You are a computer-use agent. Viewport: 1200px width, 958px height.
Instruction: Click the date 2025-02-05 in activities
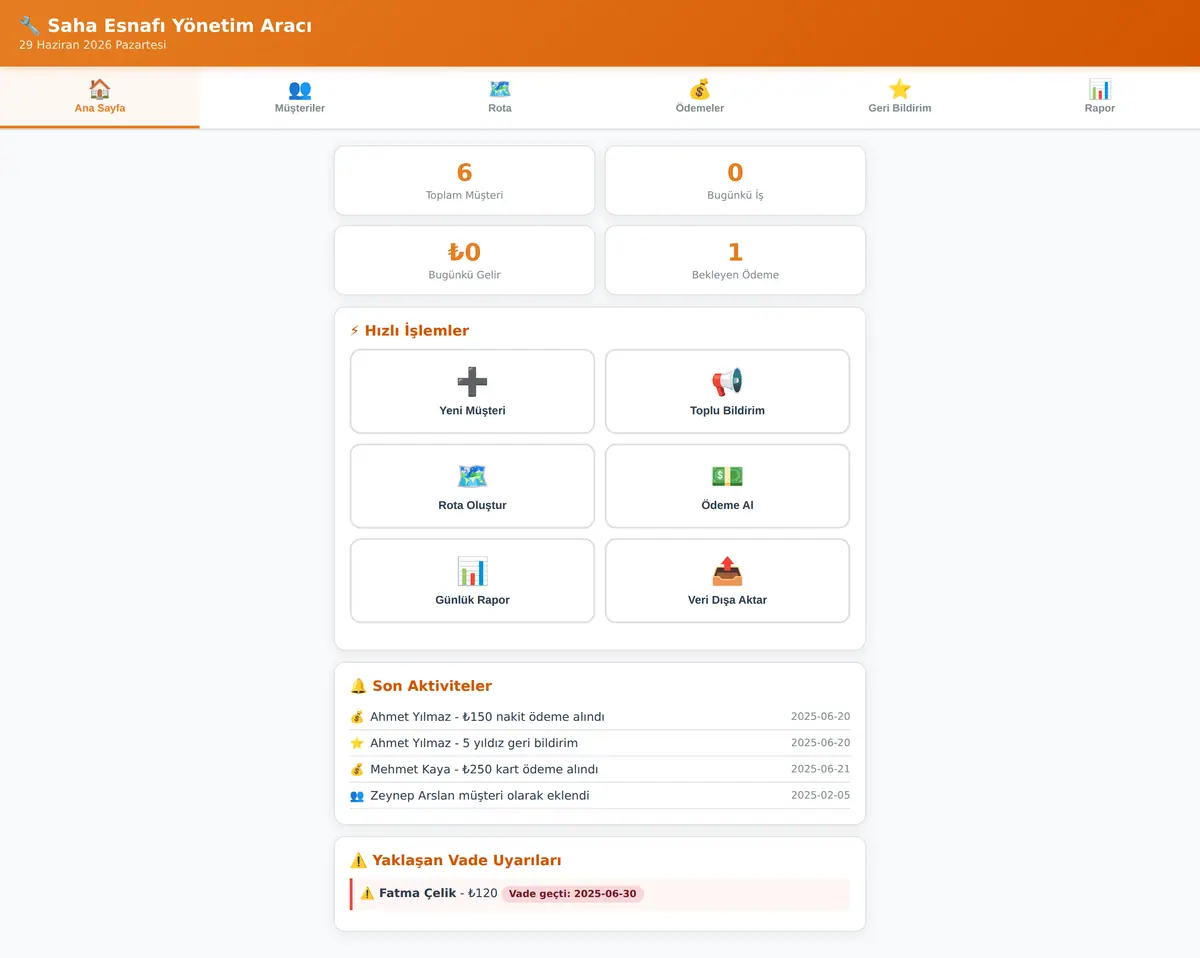tap(820, 796)
